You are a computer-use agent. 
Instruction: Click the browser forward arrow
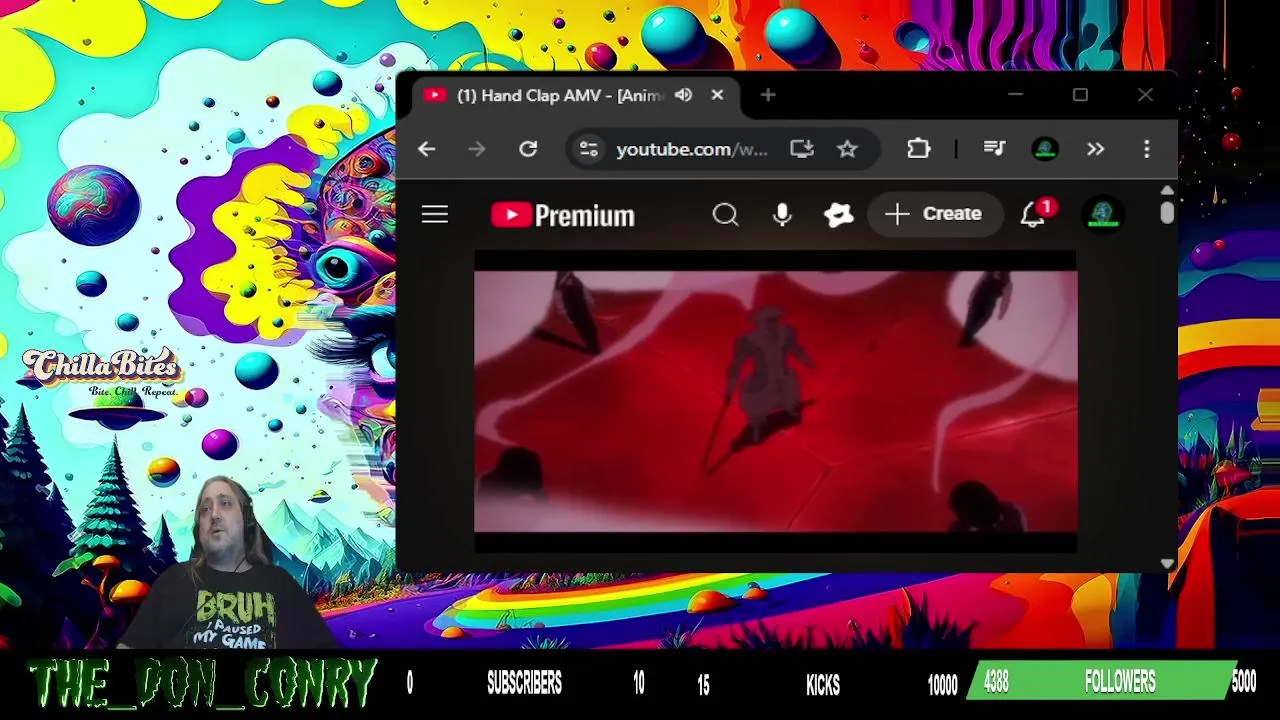477,149
